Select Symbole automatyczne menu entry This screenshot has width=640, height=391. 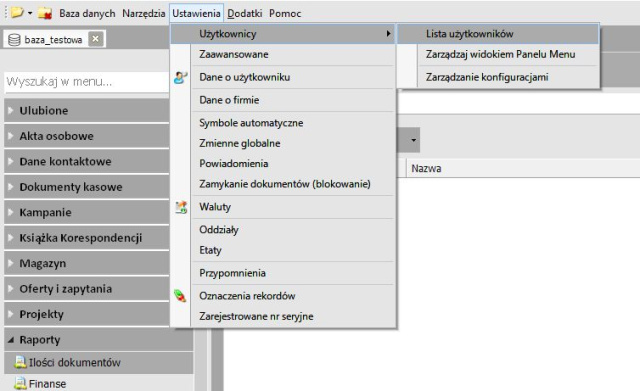[283, 123]
